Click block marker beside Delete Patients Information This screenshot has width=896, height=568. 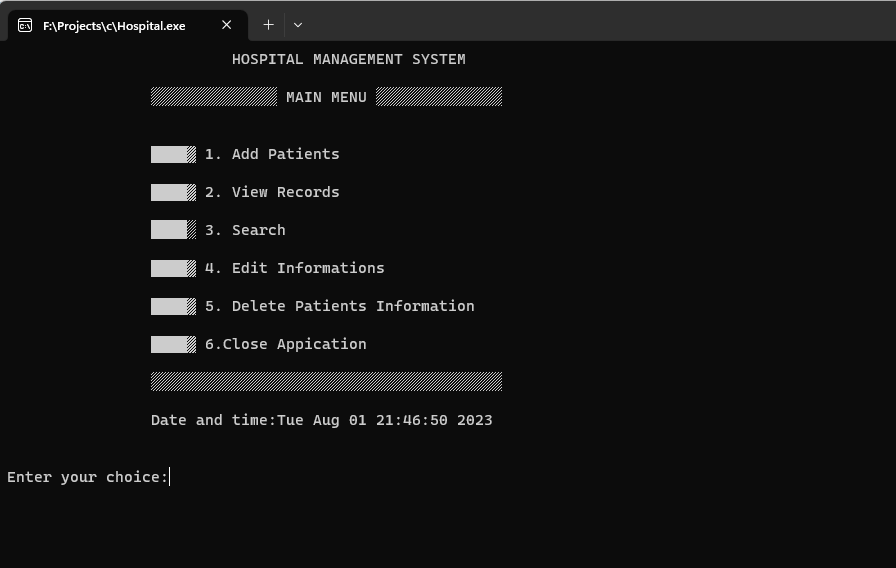(x=173, y=306)
